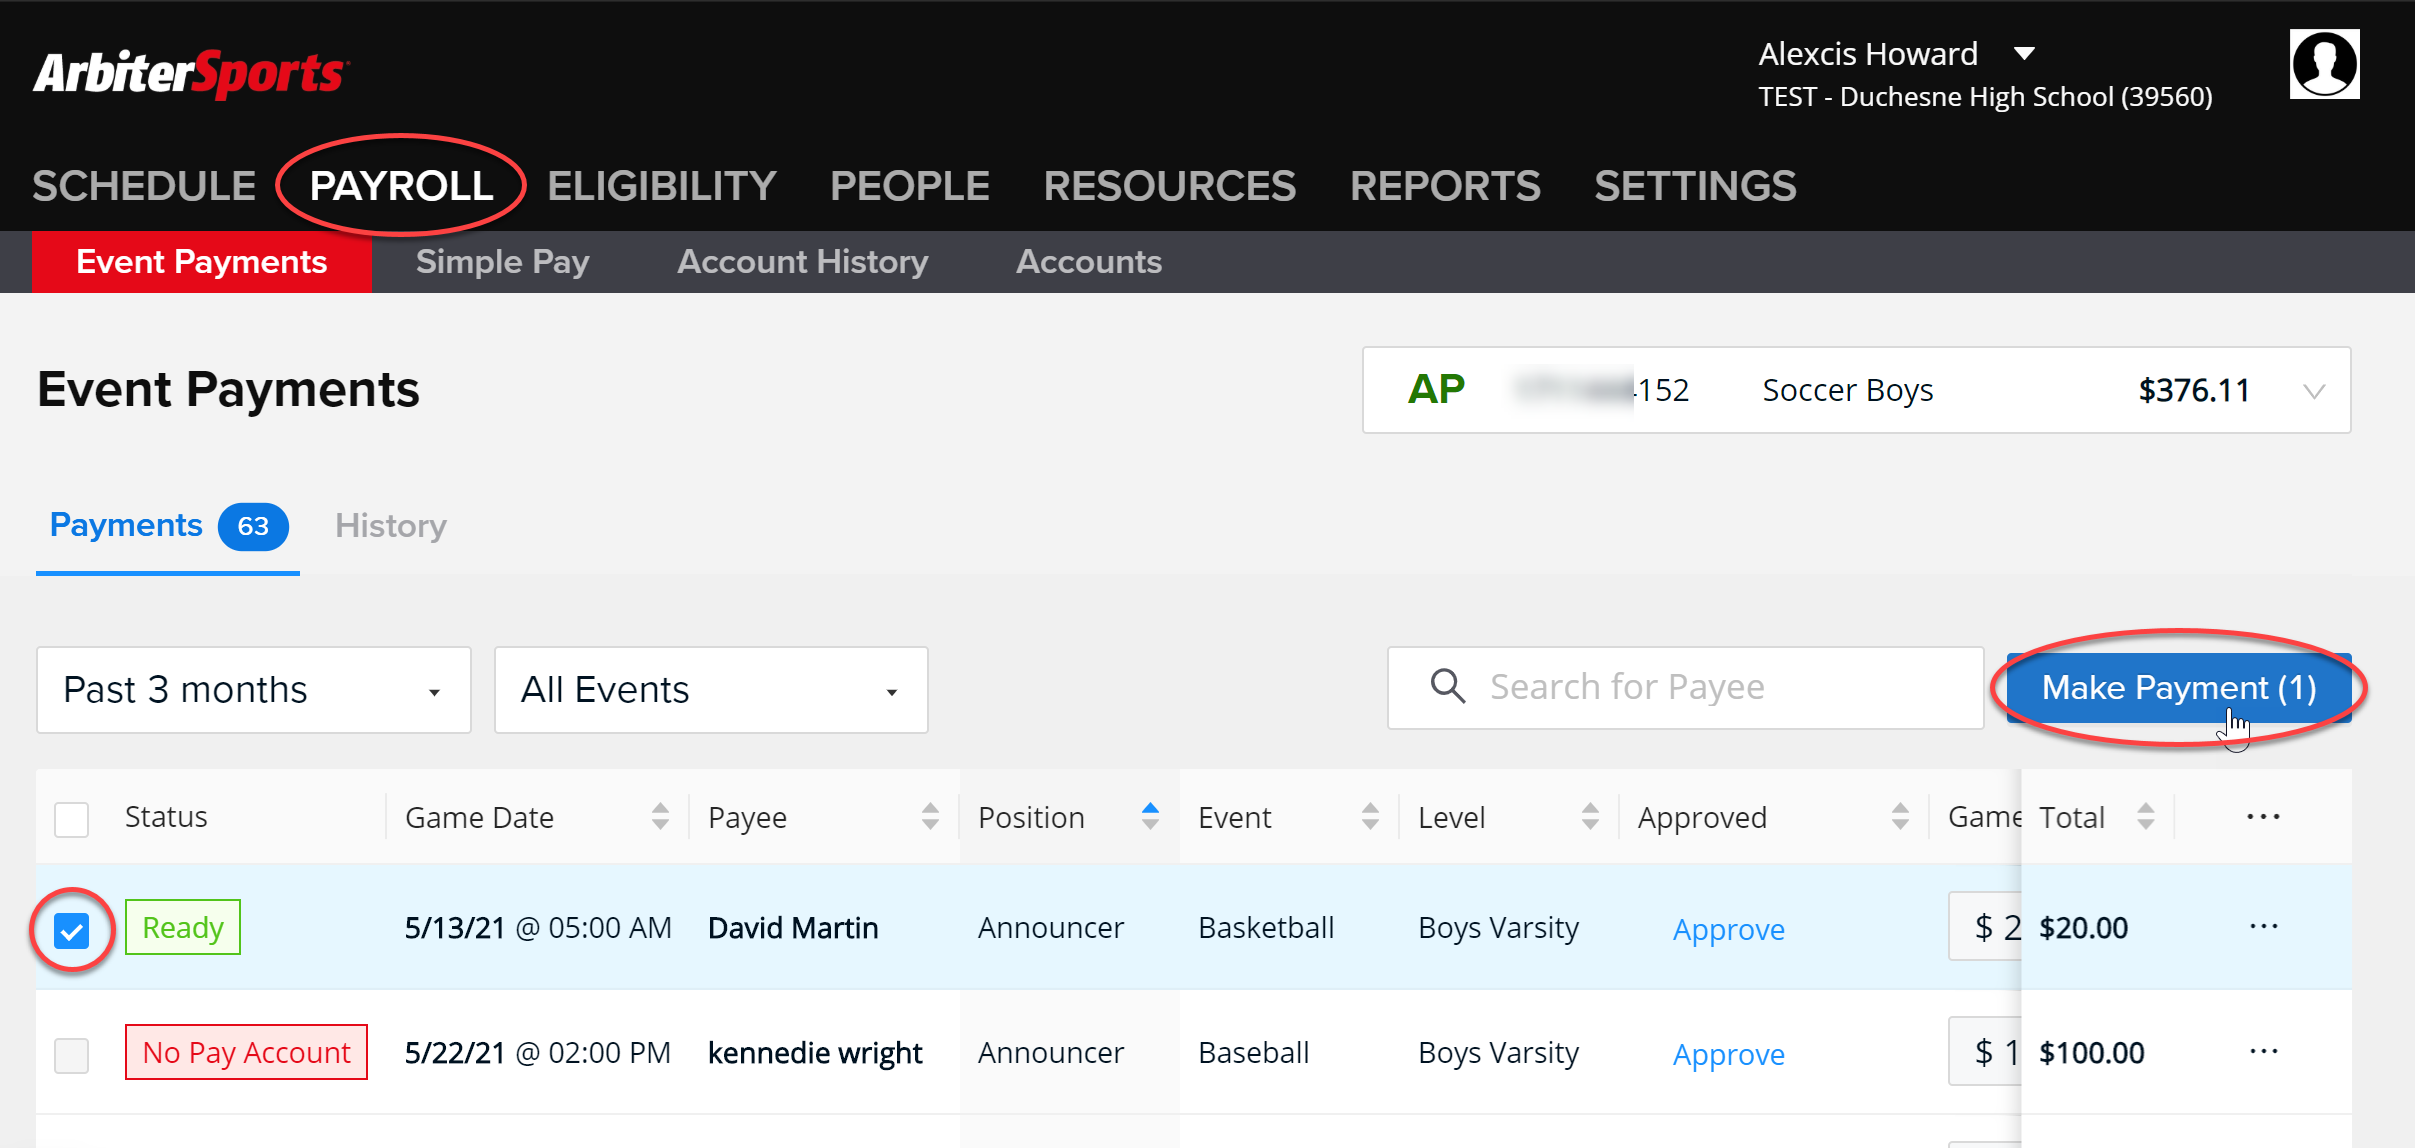This screenshot has width=2415, height=1148.
Task: Select the Payments 63 tab
Action: click(168, 526)
